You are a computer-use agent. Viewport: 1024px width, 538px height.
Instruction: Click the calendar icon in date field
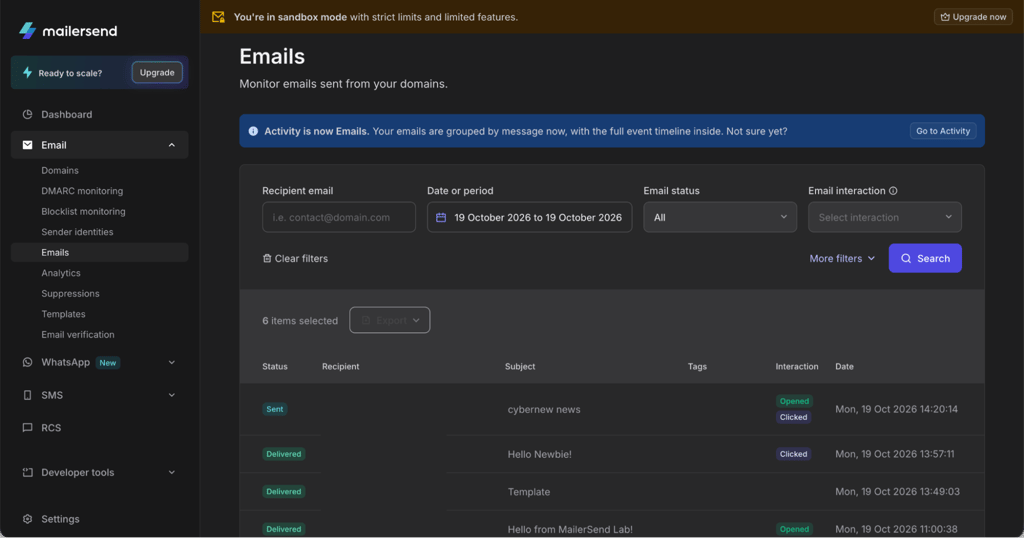[441, 217]
